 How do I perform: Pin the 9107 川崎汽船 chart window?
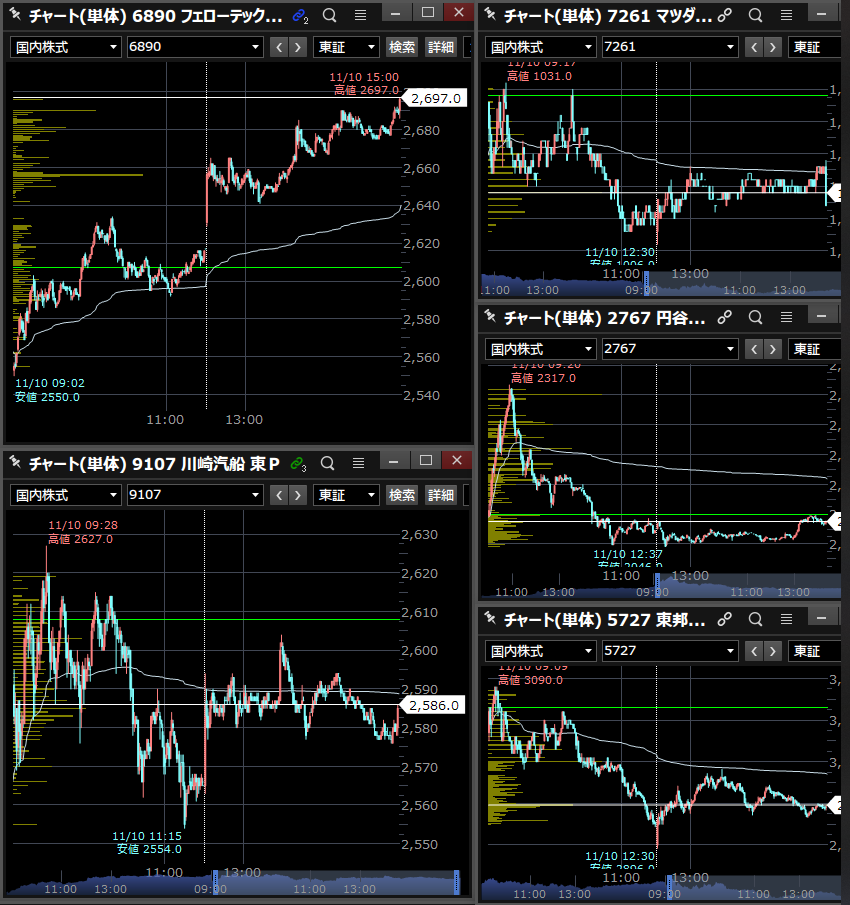point(15,462)
